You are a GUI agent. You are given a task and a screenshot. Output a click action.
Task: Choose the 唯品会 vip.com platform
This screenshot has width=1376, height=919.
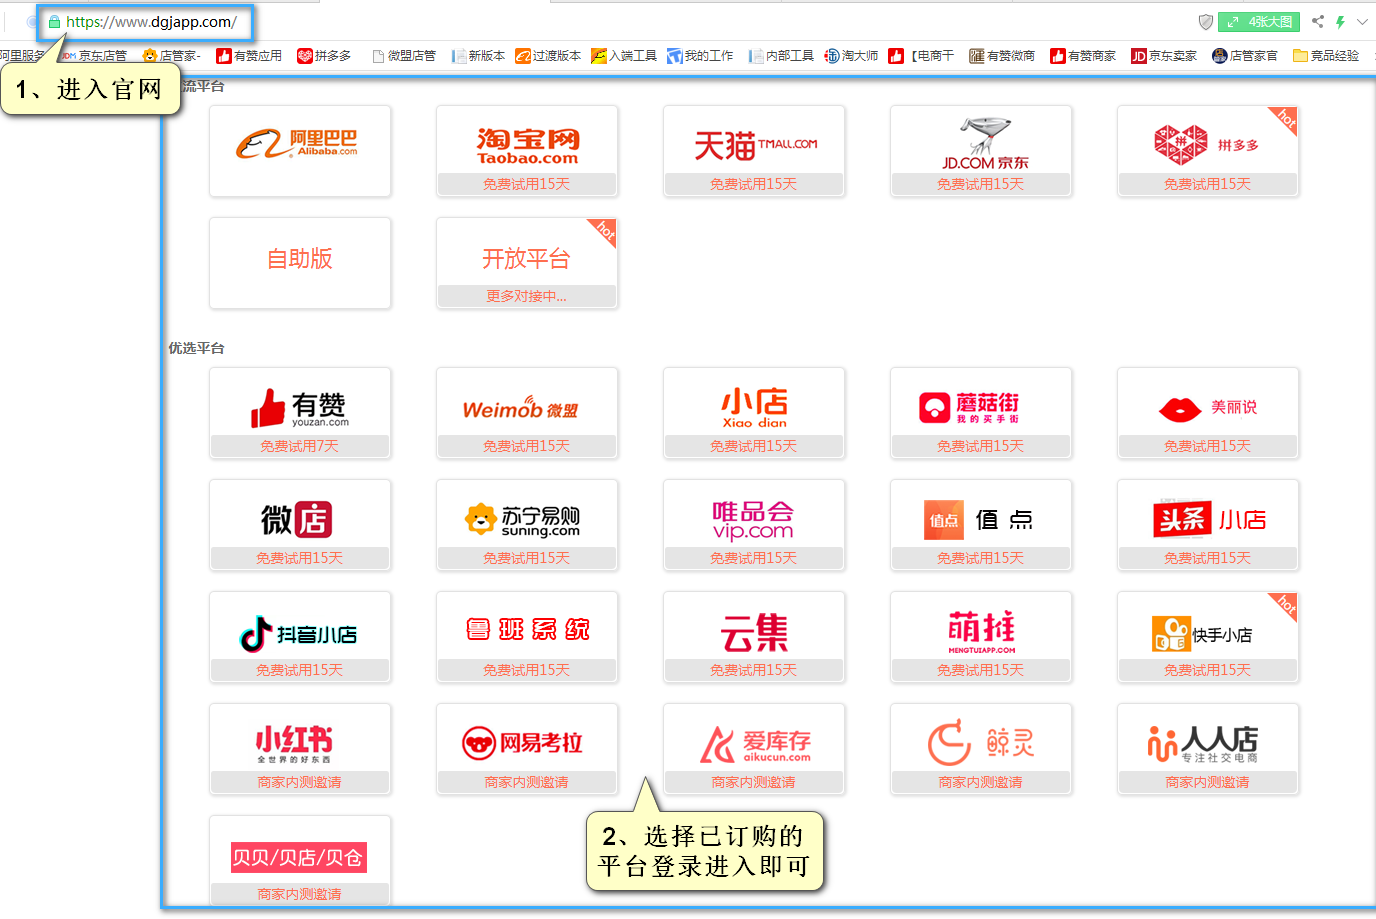click(754, 525)
